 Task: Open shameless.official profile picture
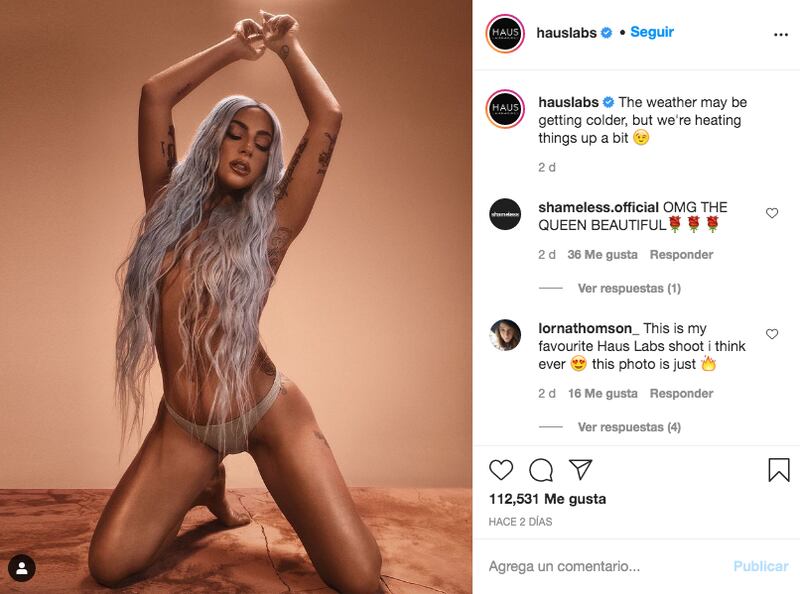point(505,214)
